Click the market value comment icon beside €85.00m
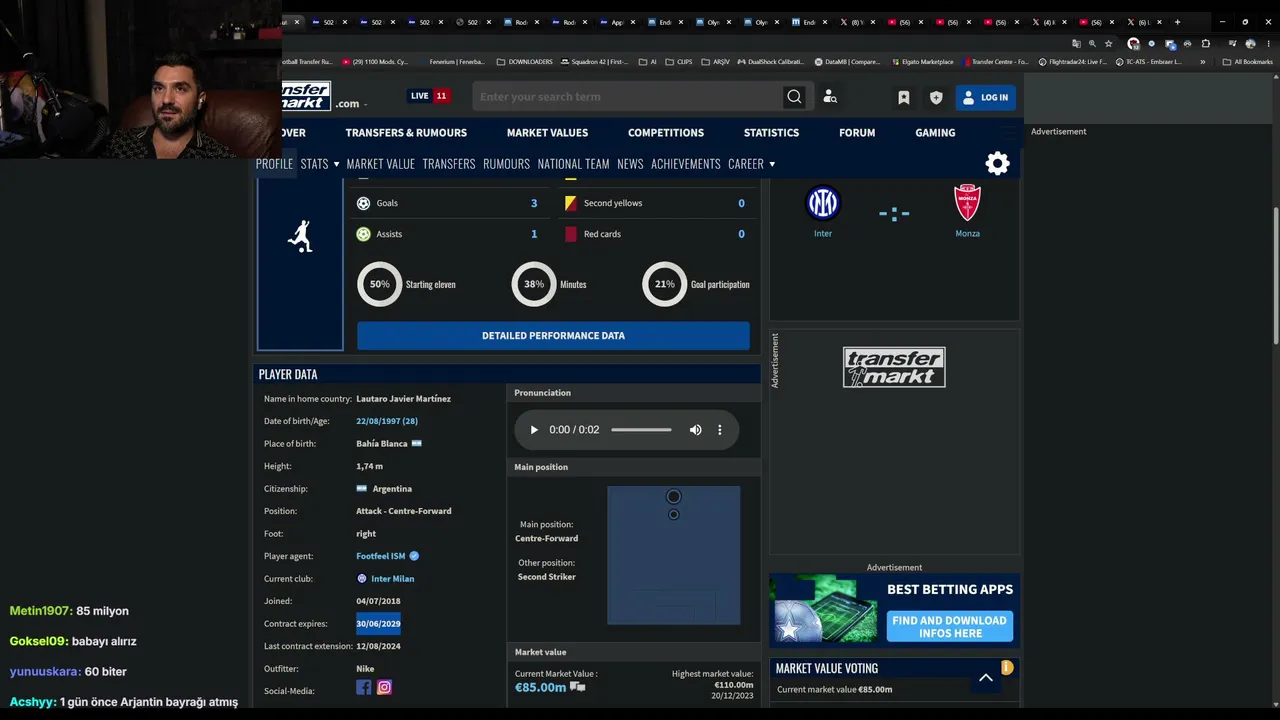This screenshot has width=1280, height=720. (x=577, y=687)
